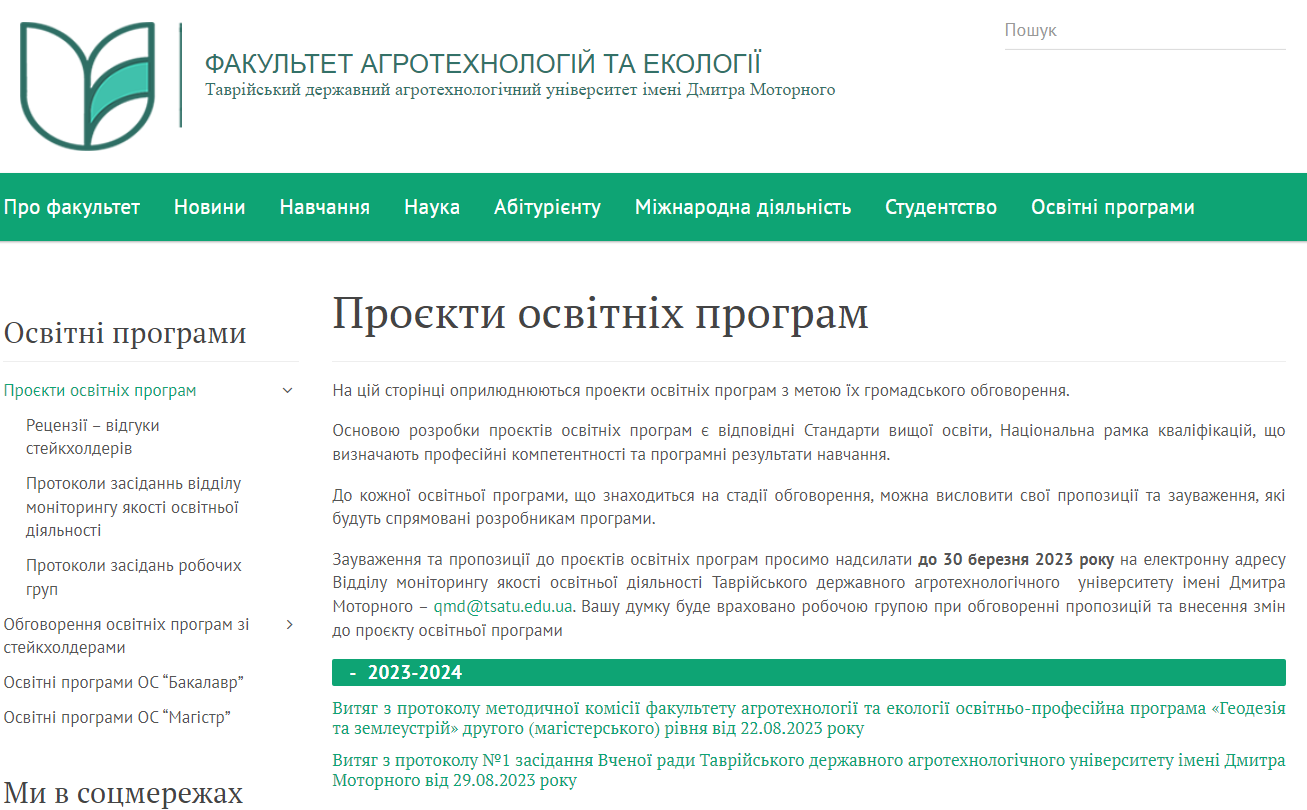Open the "Навчання" menu
The width and height of the screenshot is (1307, 810).
coord(323,207)
